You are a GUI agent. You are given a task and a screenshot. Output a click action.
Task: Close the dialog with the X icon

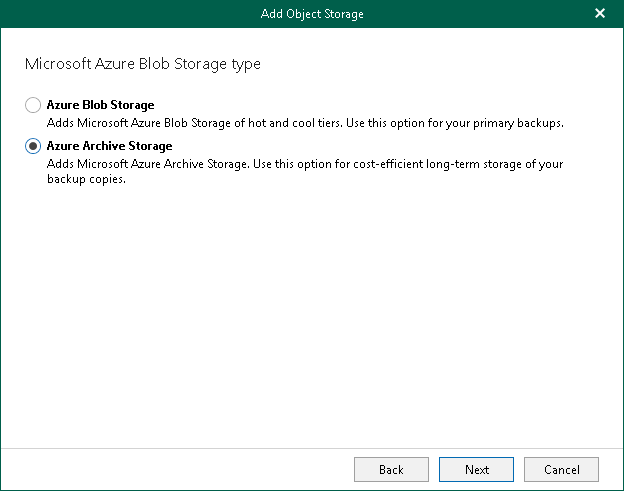[600, 13]
